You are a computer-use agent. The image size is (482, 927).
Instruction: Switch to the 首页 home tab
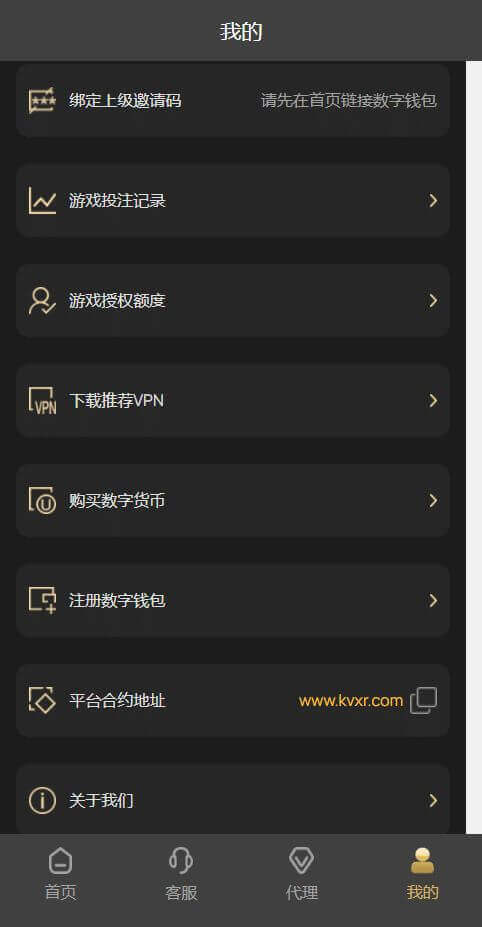click(x=60, y=874)
